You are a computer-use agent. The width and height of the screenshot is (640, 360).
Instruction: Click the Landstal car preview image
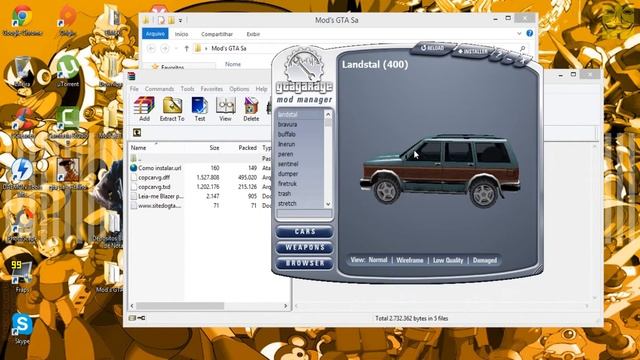[x=440, y=170]
